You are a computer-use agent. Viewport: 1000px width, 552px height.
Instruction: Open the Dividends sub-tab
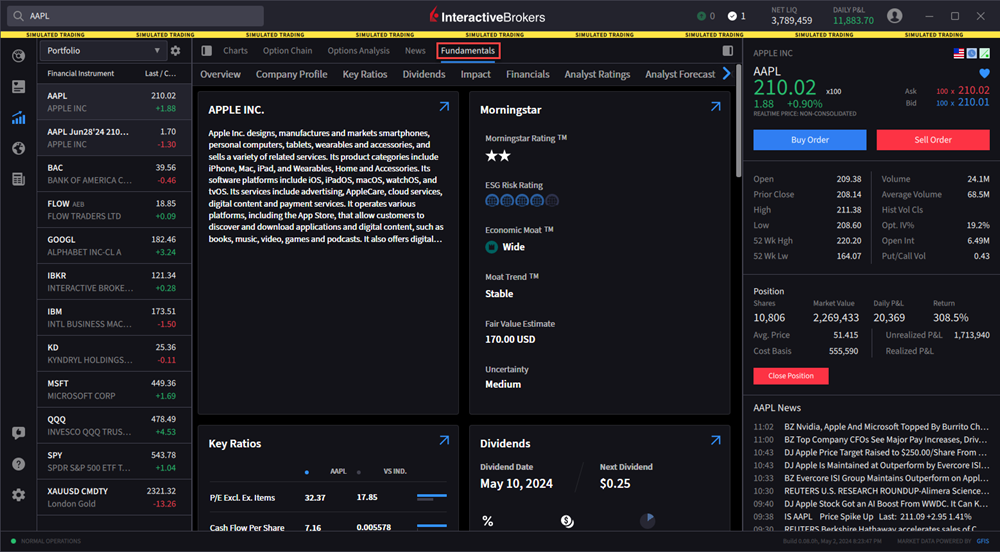tap(424, 75)
